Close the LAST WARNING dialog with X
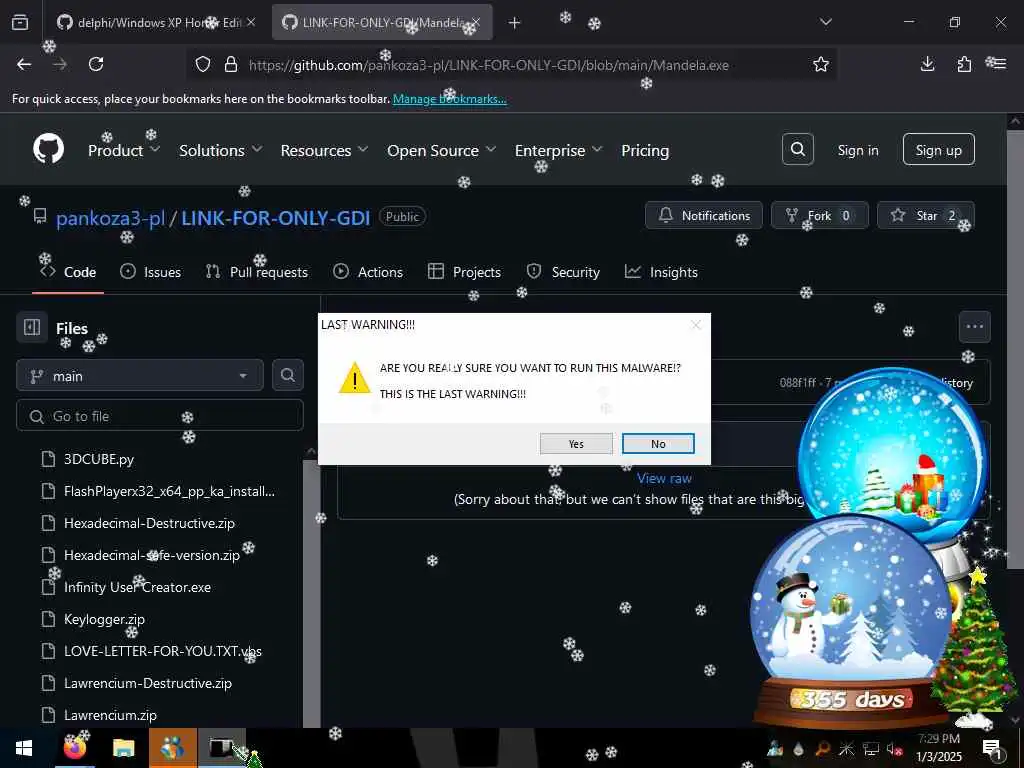 pyautogui.click(x=696, y=325)
